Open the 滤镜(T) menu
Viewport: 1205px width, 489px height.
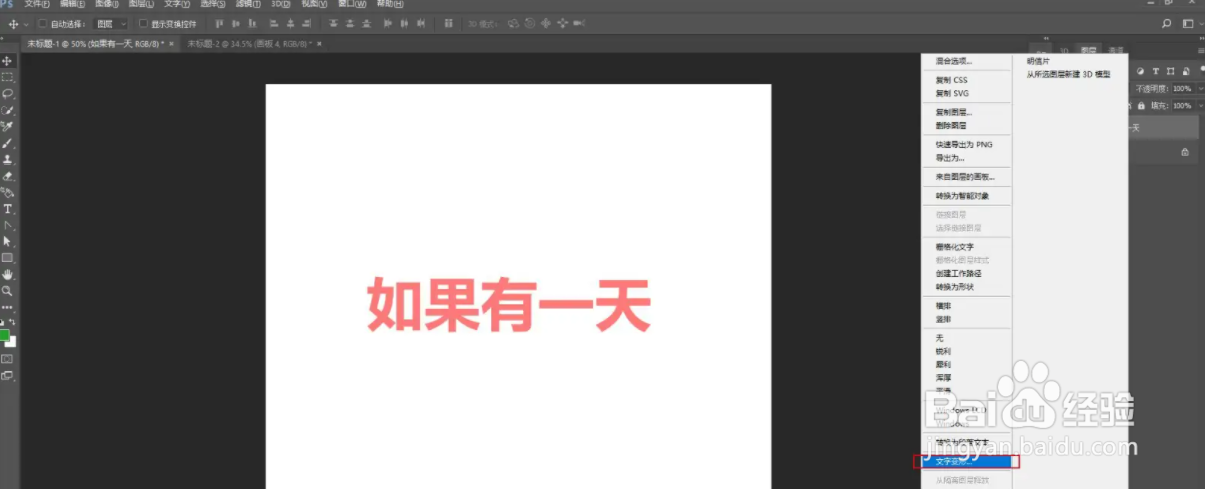pos(248,4)
